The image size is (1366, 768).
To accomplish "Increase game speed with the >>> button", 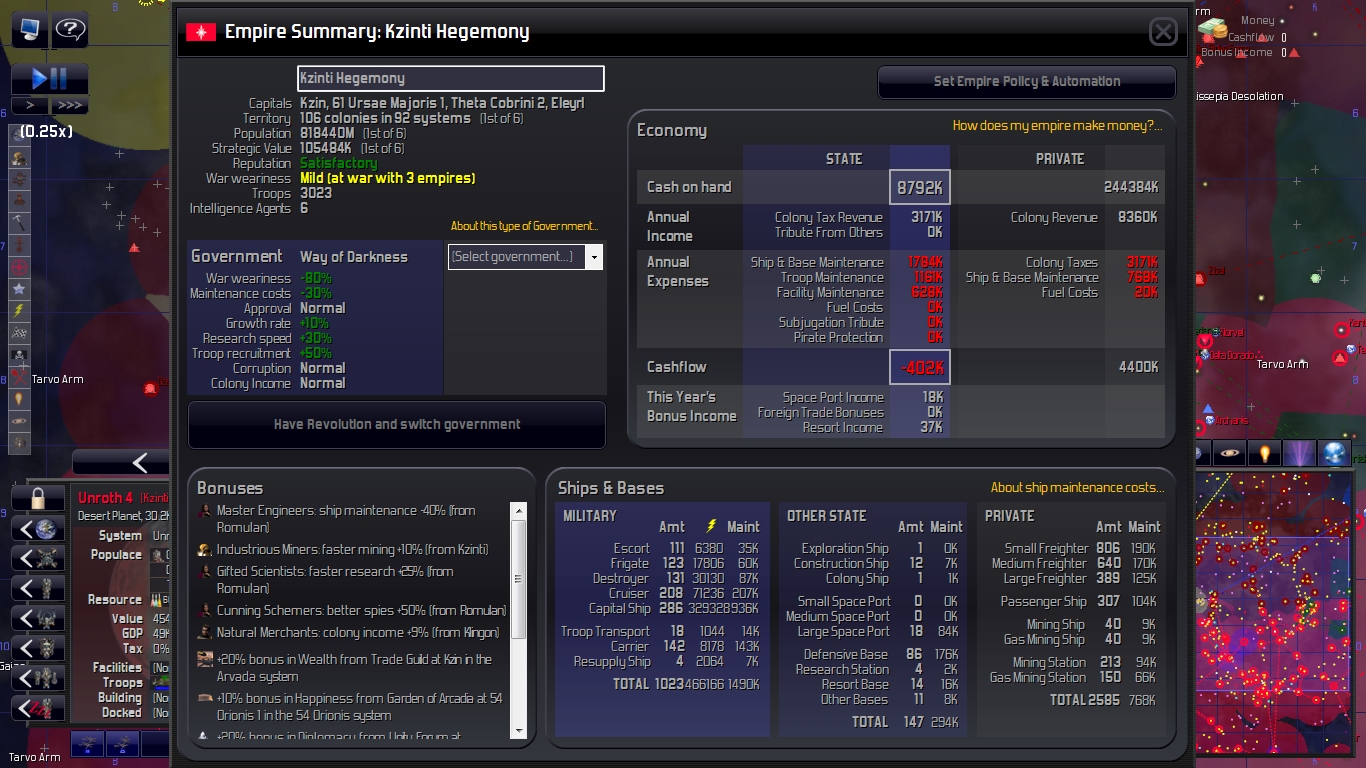I will pyautogui.click(x=69, y=105).
